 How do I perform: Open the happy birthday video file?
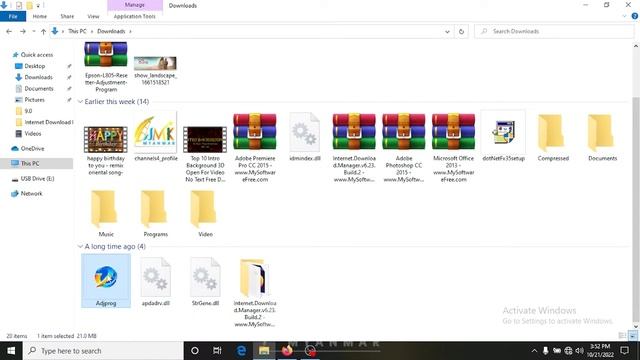pyautogui.click(x=106, y=150)
